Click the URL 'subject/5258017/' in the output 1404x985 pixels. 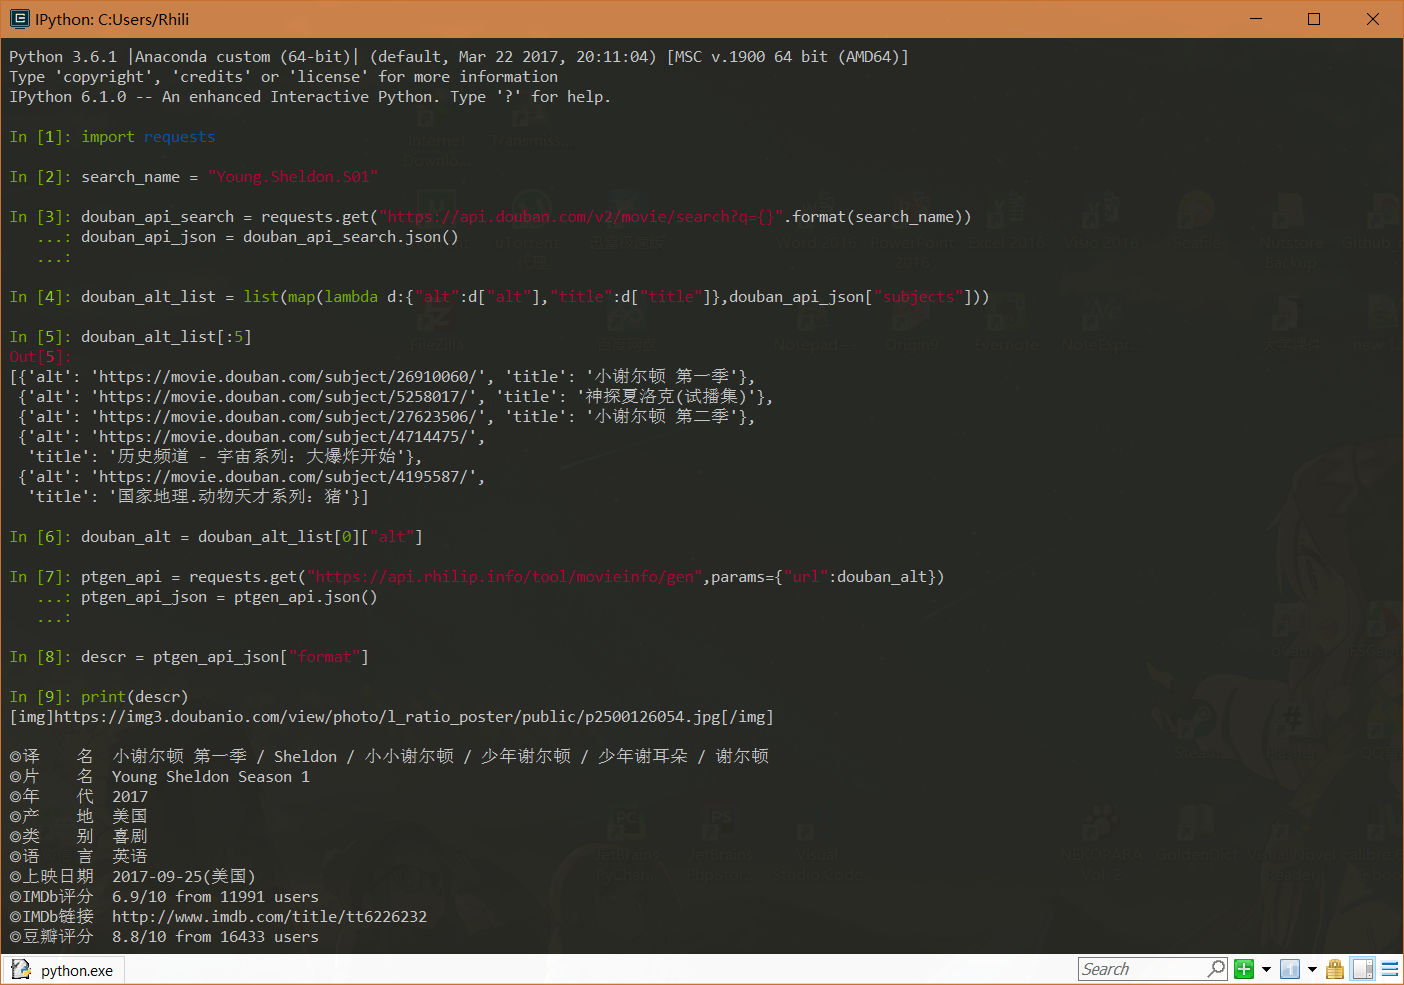[284, 397]
